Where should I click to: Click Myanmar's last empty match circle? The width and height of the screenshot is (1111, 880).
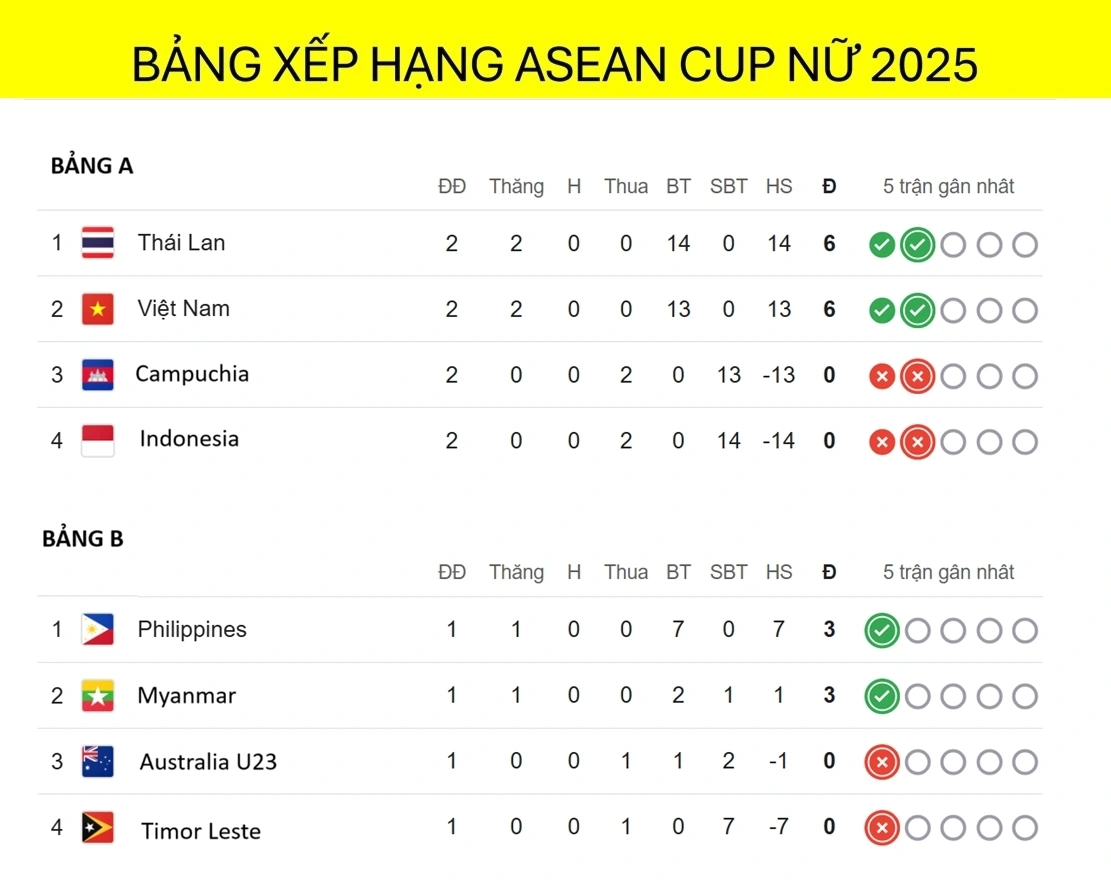coord(1025,696)
